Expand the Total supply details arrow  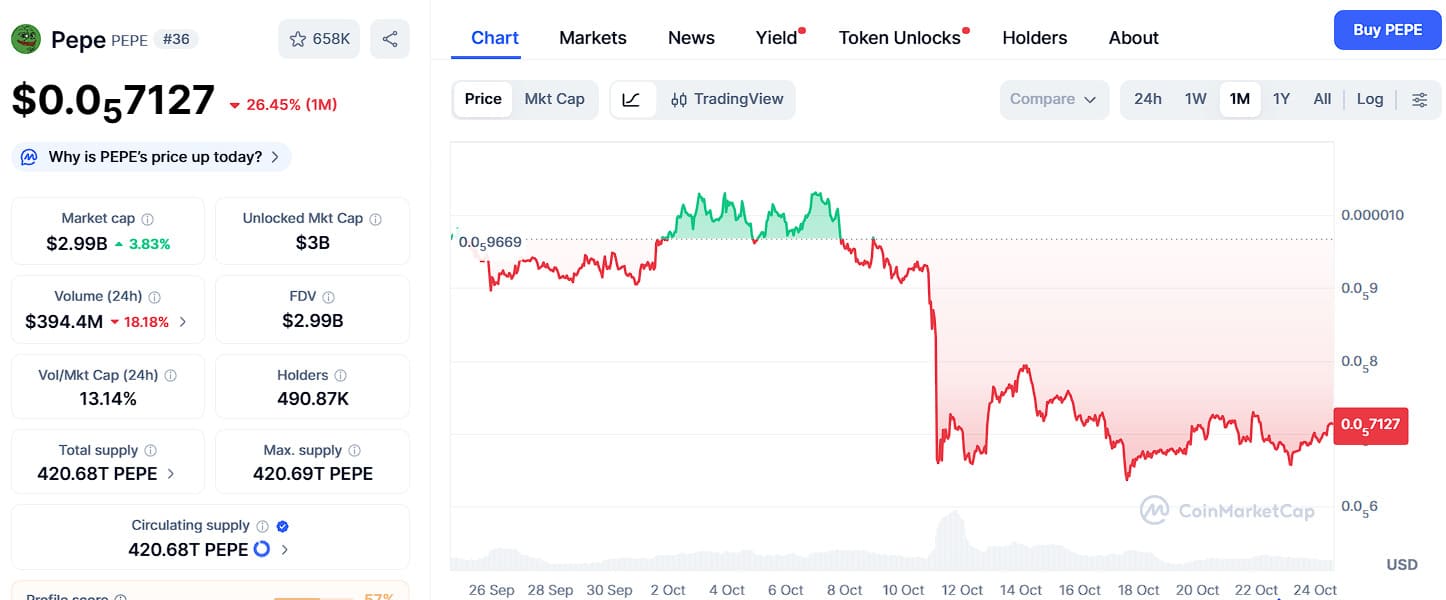point(171,474)
